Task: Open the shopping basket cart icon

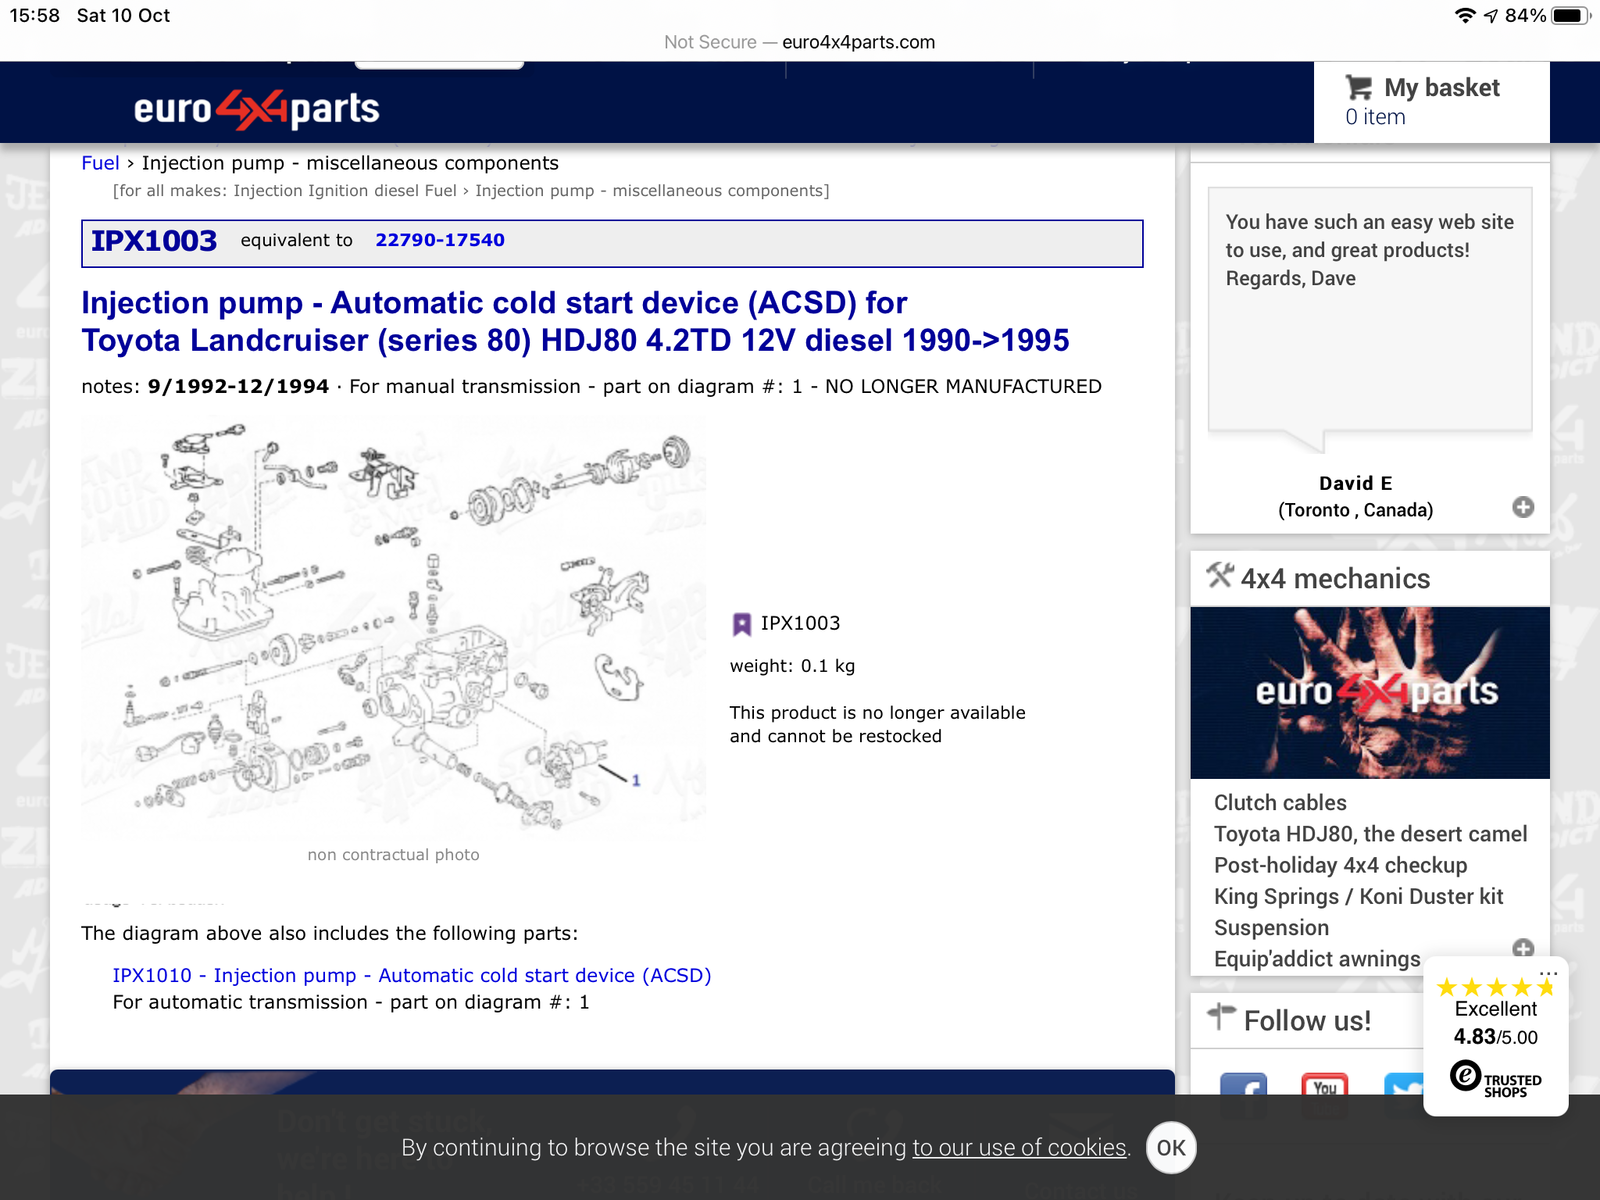Action: click(1358, 88)
